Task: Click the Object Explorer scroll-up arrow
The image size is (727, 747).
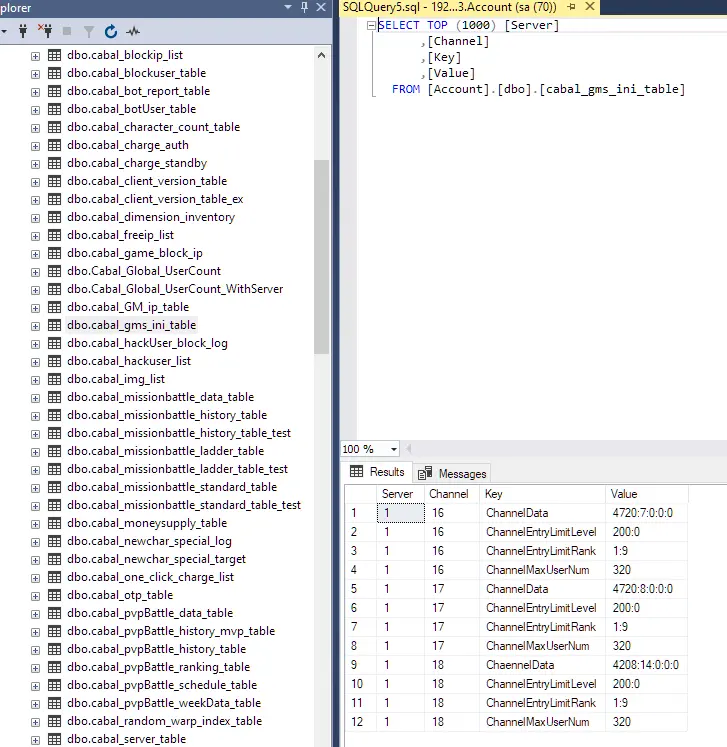Action: 322,55
